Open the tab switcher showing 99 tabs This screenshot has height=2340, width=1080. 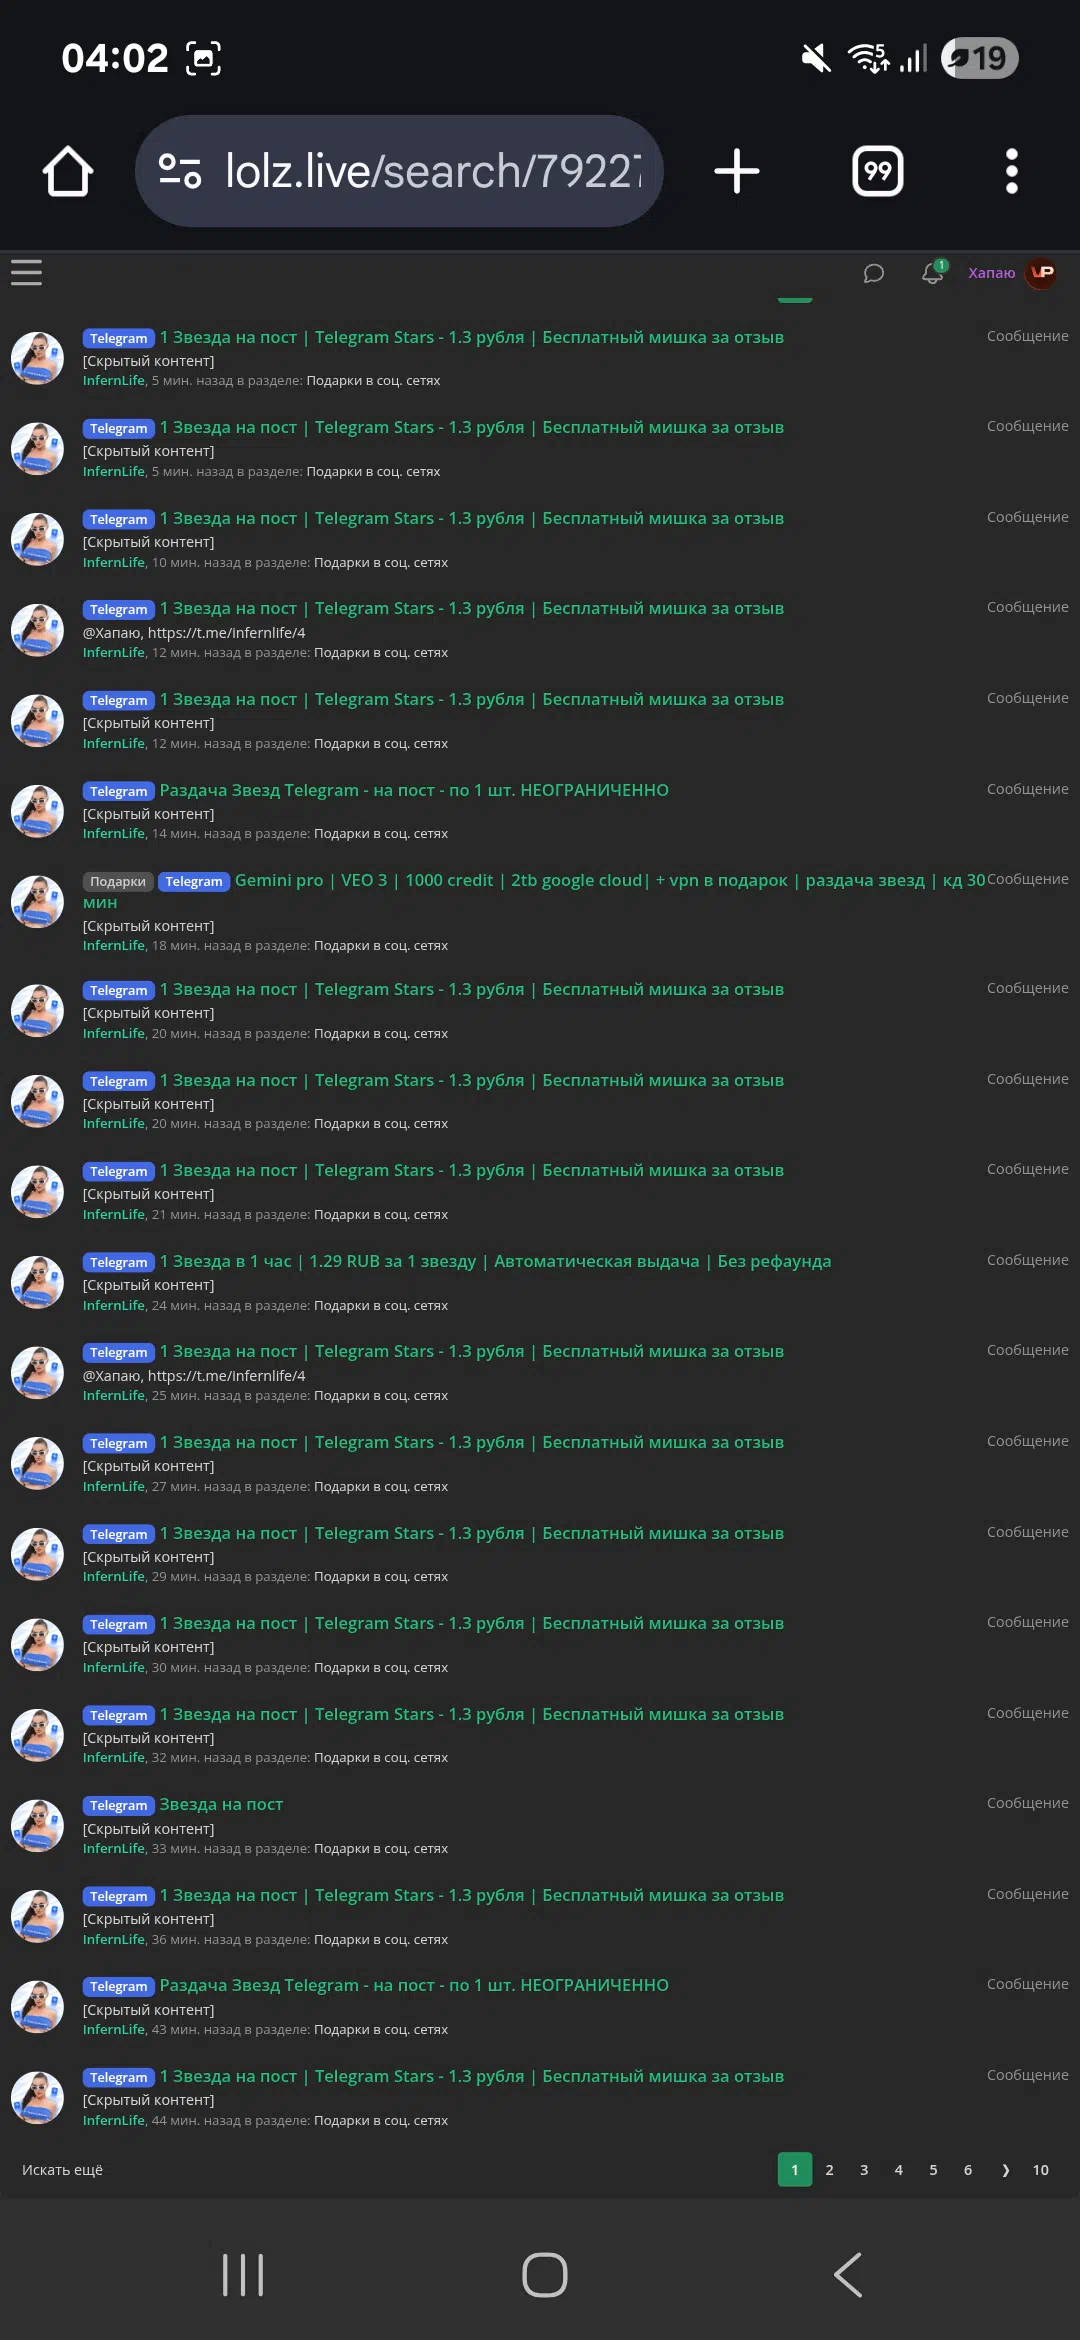click(878, 171)
